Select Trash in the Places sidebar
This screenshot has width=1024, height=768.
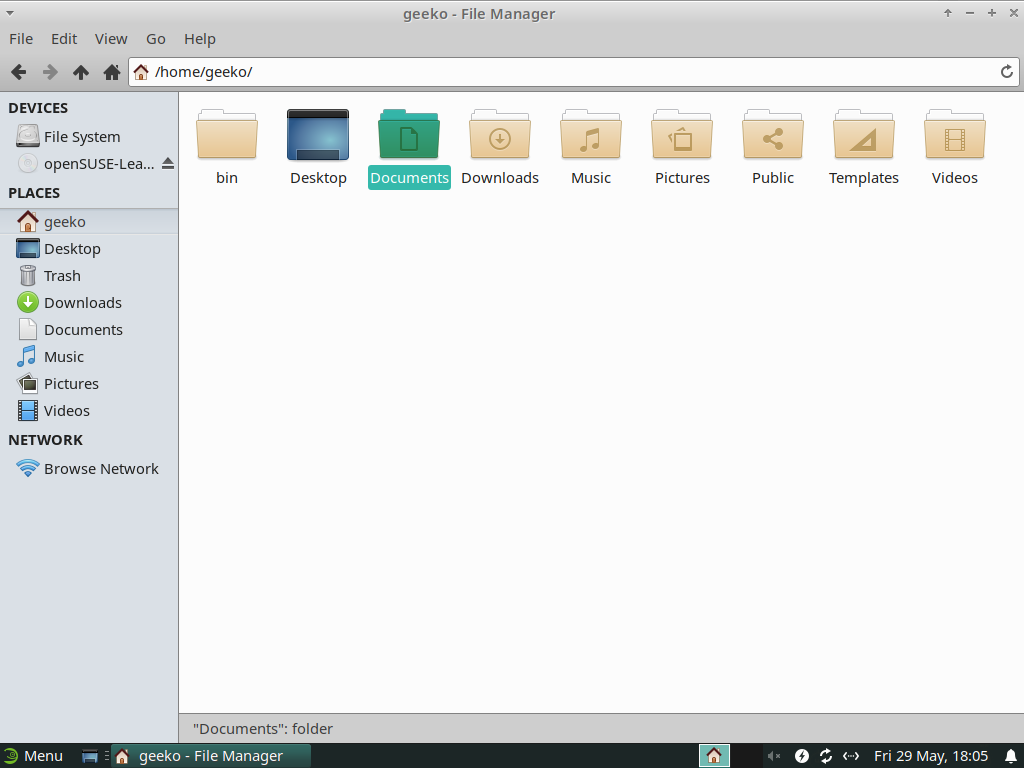tap(62, 276)
